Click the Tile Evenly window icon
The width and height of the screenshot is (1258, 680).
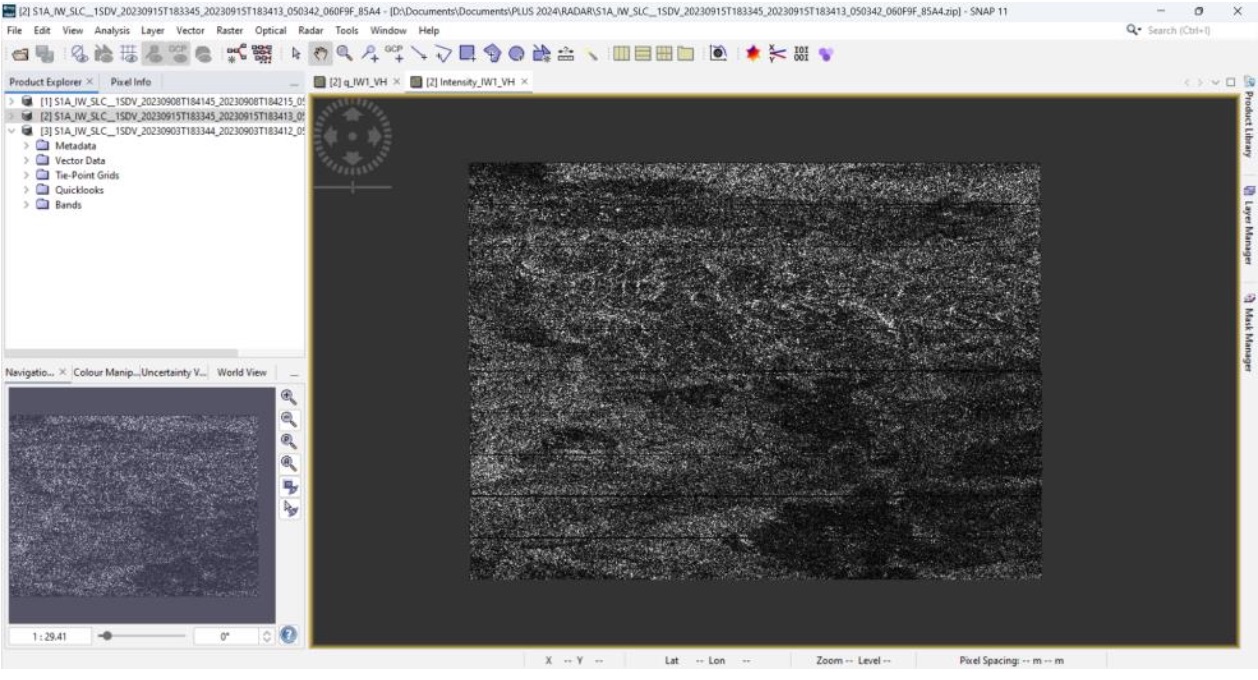pos(665,53)
